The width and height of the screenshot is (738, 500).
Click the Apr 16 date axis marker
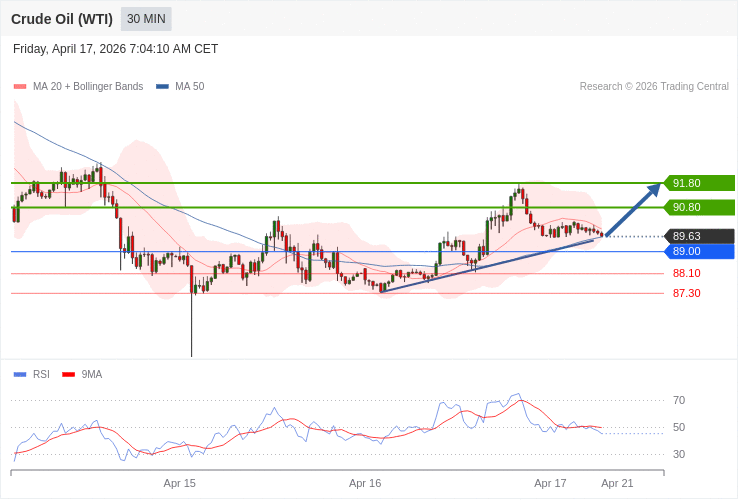(x=365, y=483)
